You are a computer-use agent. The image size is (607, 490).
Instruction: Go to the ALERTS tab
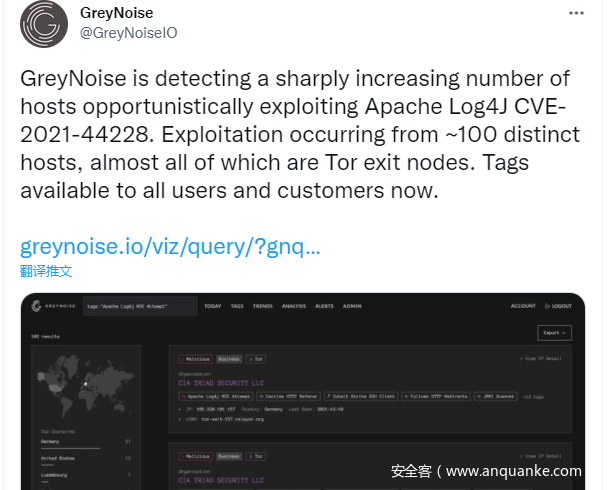pyautogui.click(x=325, y=306)
